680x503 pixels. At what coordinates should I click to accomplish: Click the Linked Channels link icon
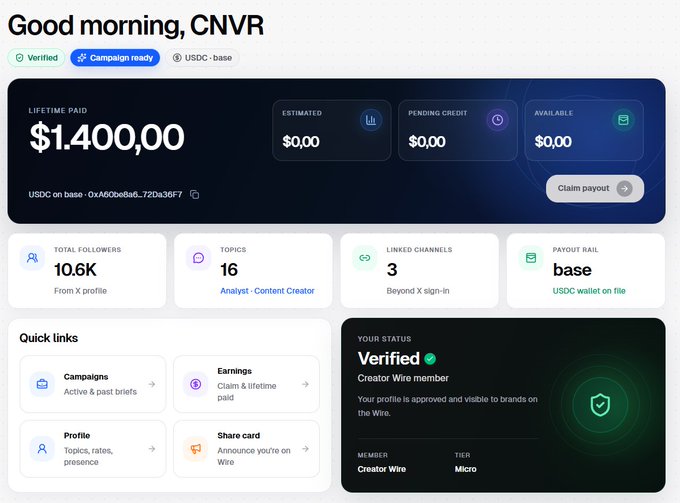tap(365, 258)
